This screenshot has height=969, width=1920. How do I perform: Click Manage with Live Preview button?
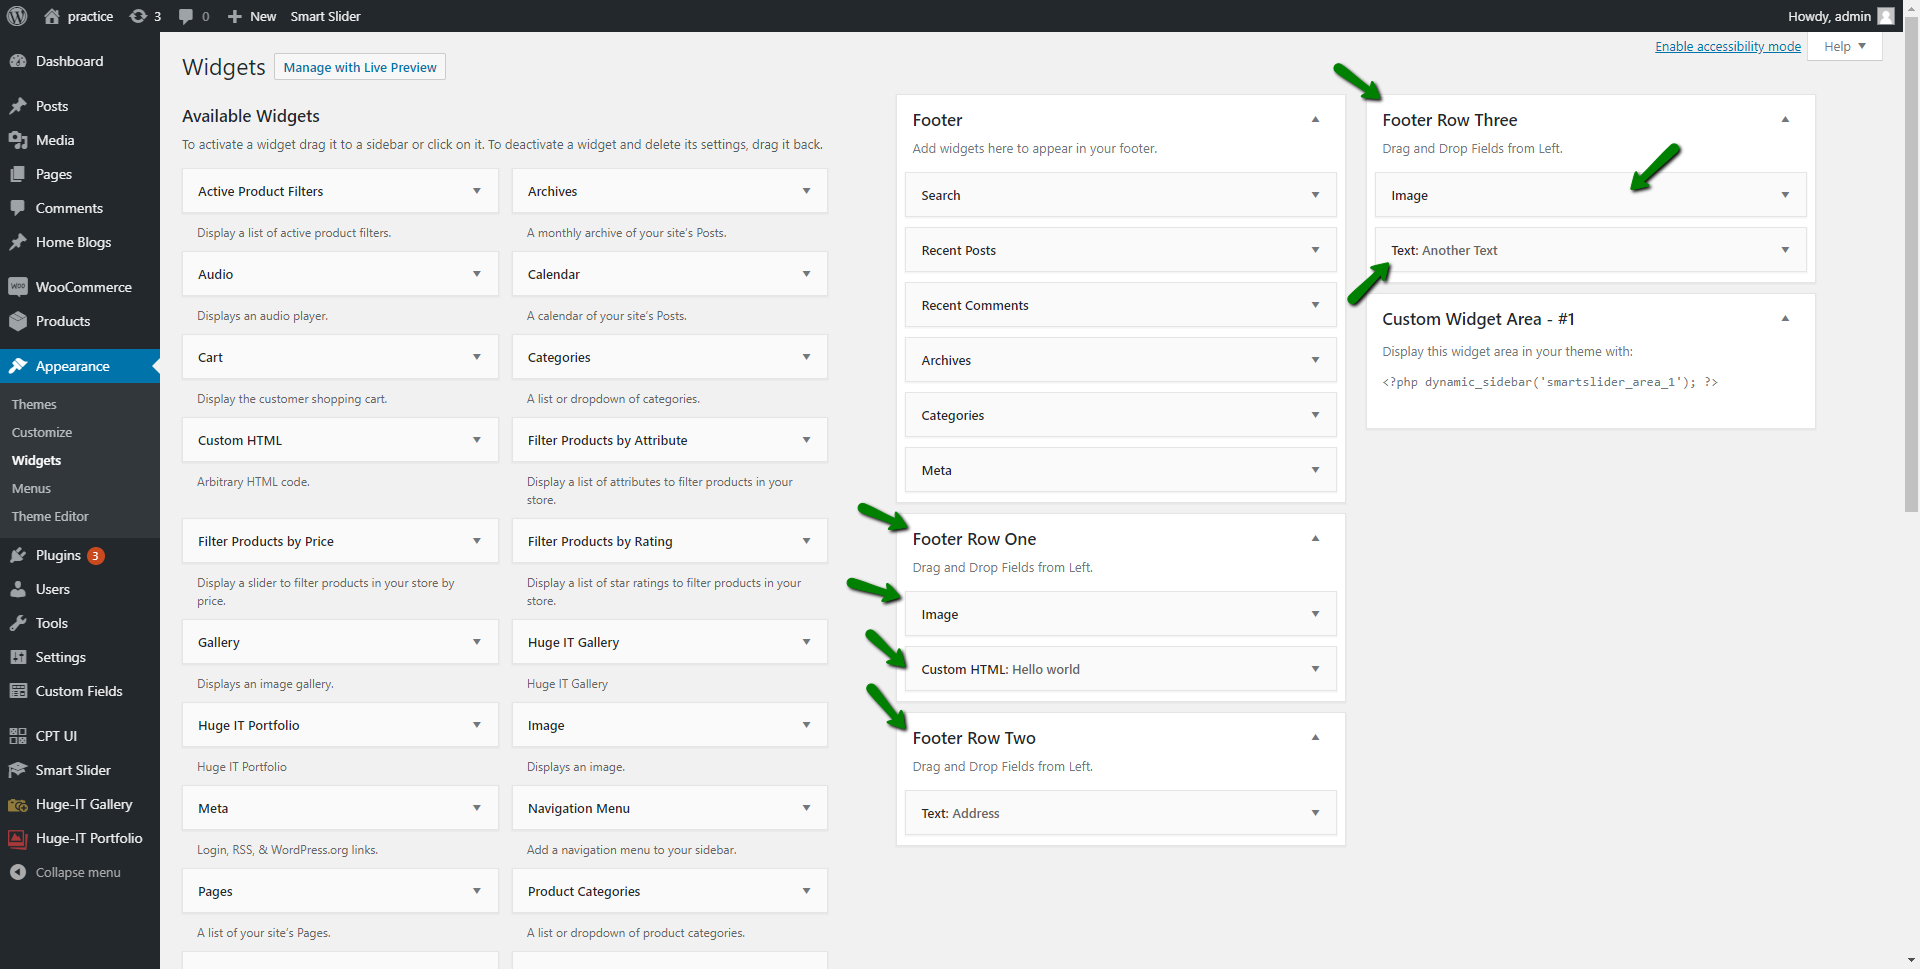[360, 67]
